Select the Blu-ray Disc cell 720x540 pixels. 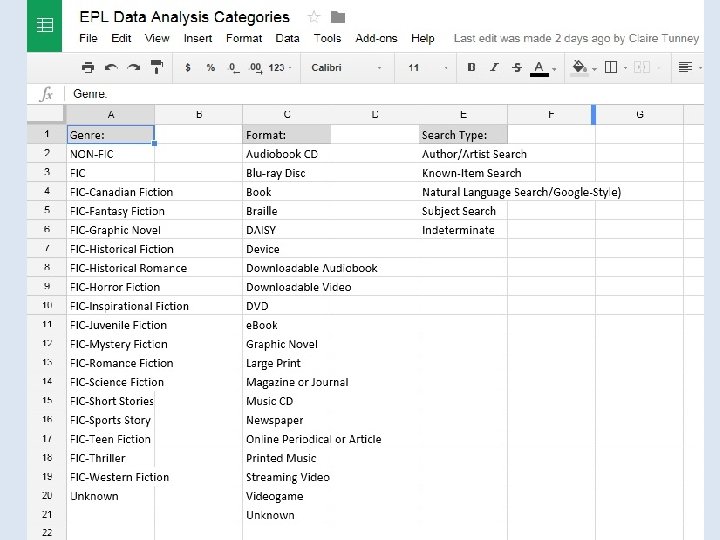(x=287, y=173)
